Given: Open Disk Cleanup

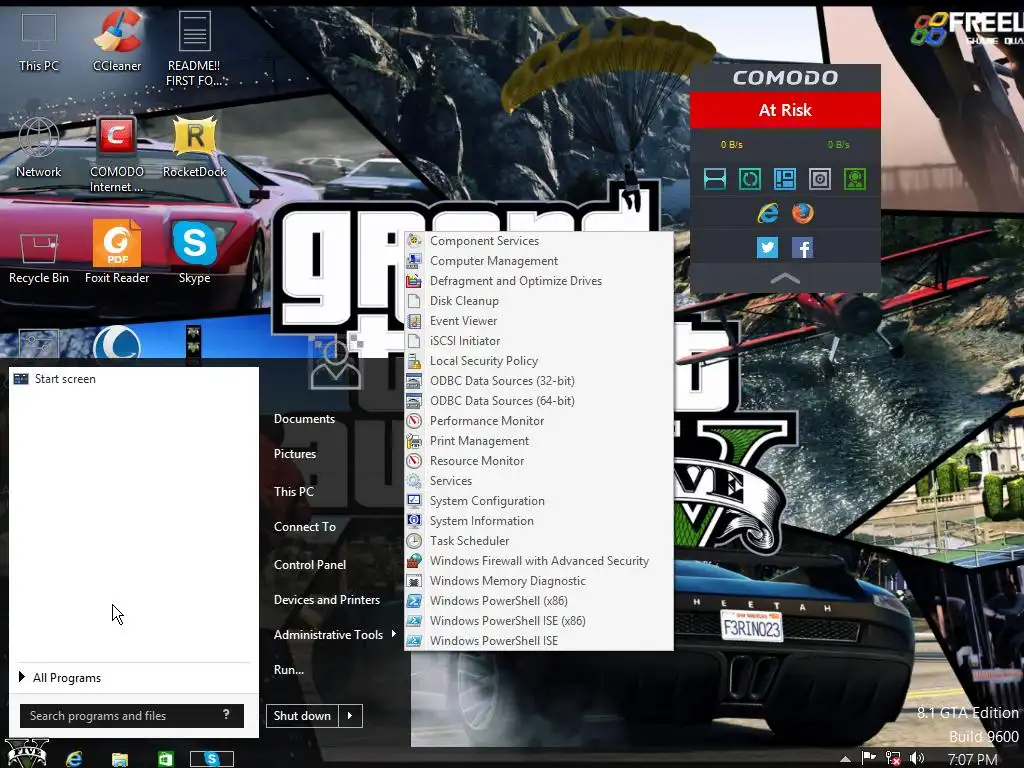Looking at the screenshot, I should click(x=539, y=300).
